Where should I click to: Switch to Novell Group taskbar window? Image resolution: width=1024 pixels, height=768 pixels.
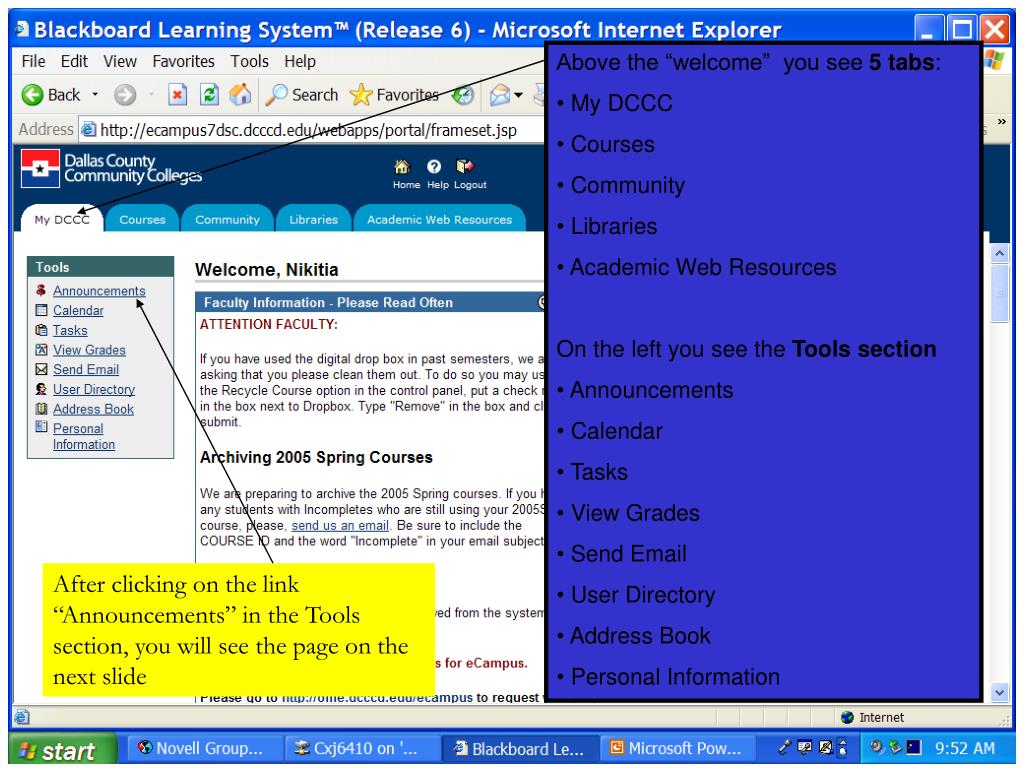[x=203, y=748]
